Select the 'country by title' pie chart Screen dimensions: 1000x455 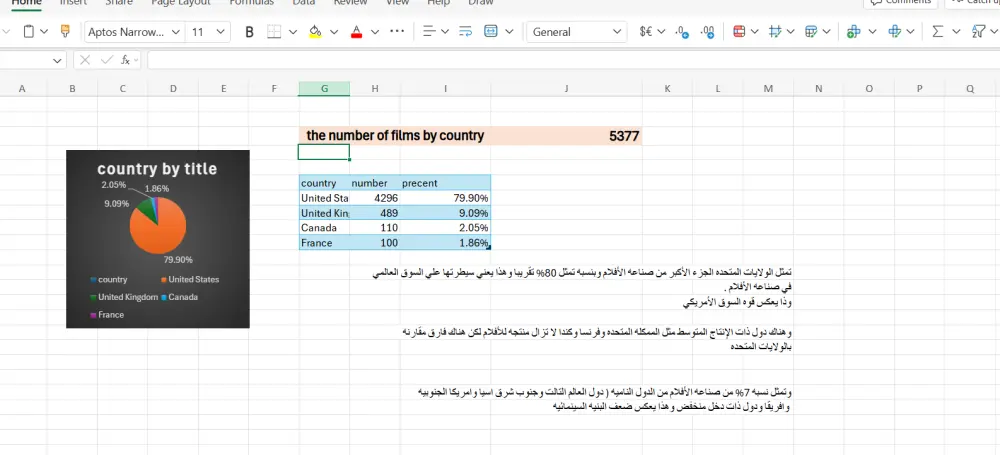point(158,239)
